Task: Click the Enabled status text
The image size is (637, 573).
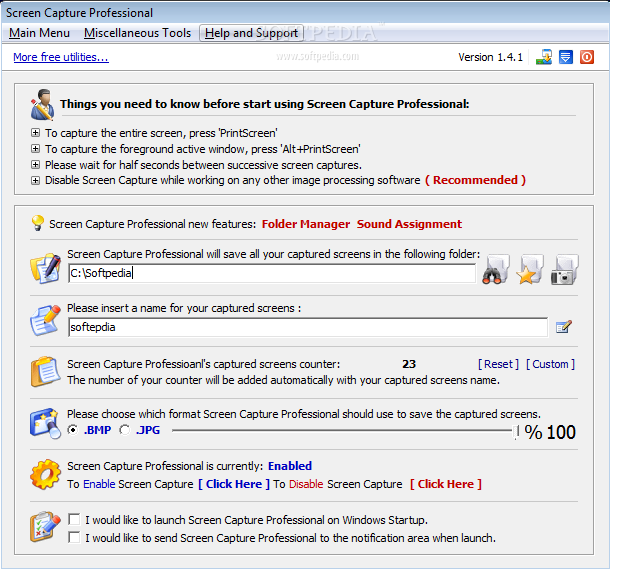Action: point(290,466)
